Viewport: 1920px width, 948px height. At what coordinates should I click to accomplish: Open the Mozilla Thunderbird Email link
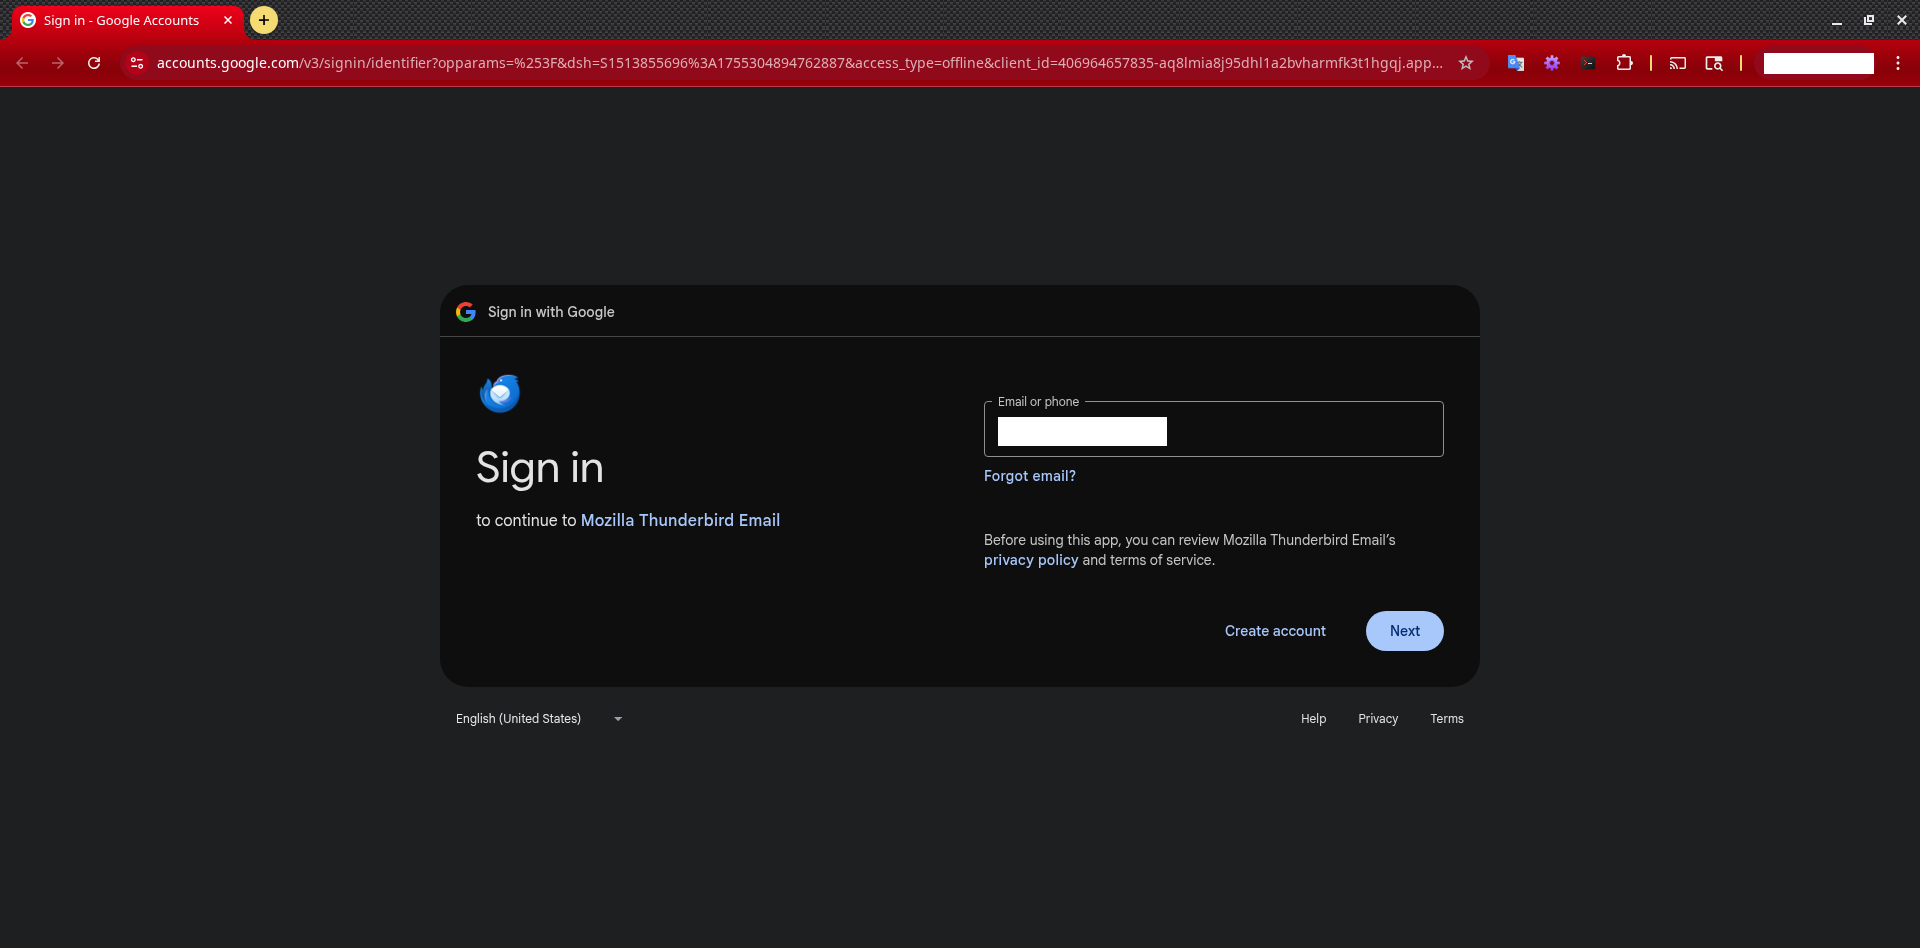point(680,520)
